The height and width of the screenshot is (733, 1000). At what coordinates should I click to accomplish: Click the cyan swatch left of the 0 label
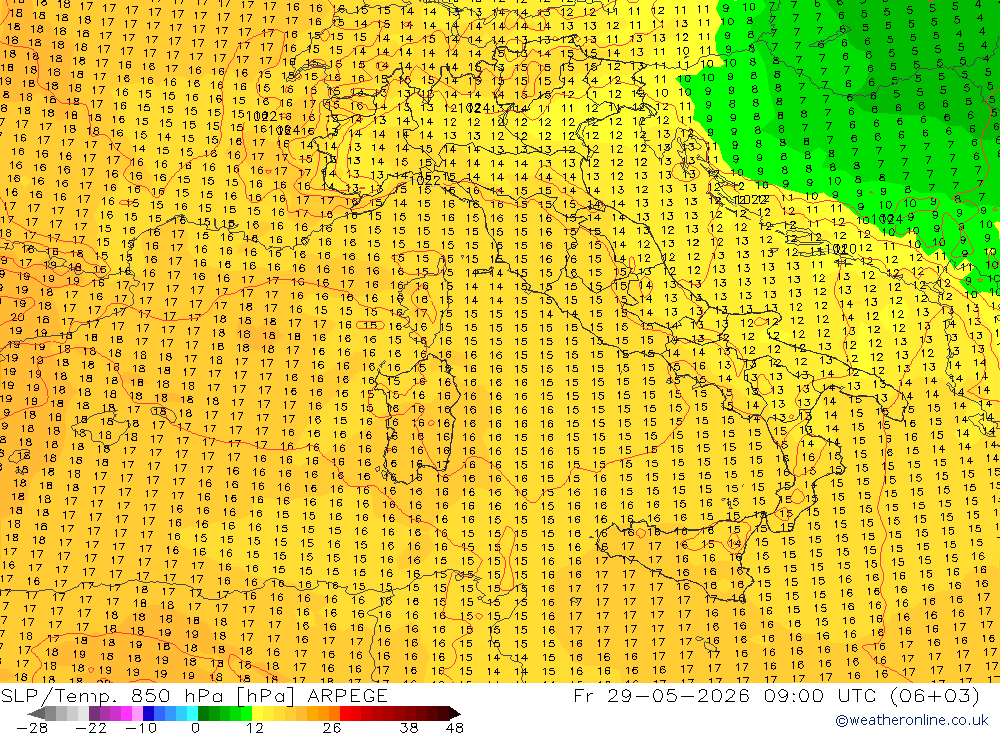(x=192, y=713)
